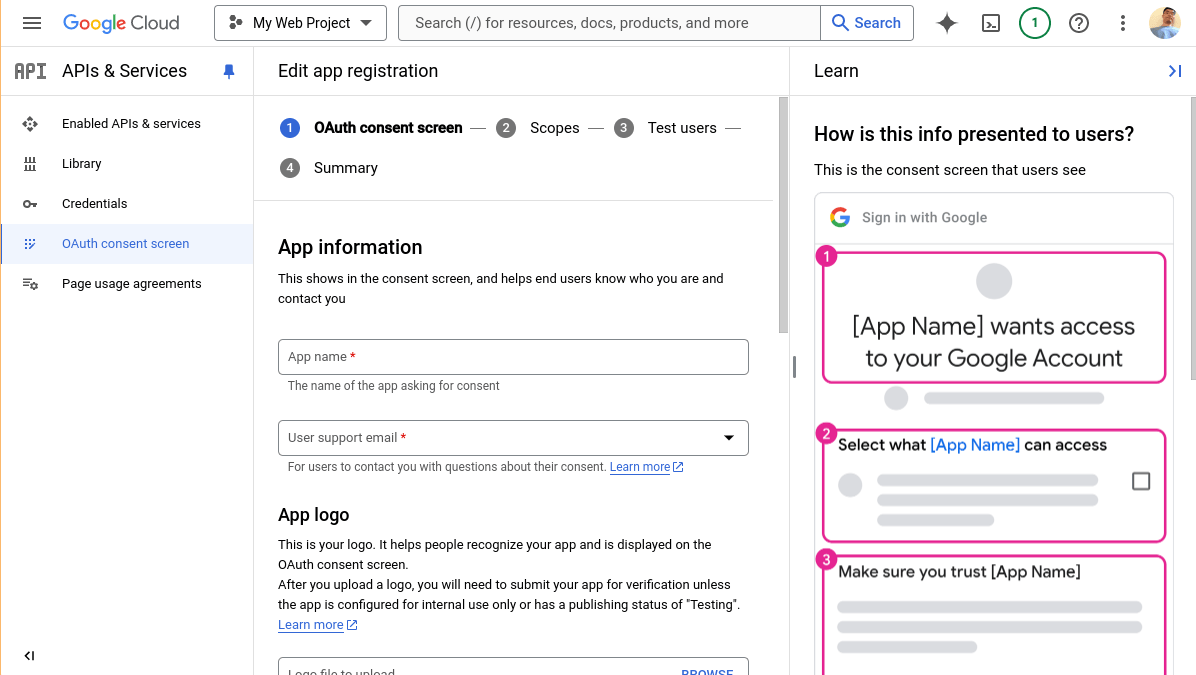This screenshot has width=1196, height=675.
Task: Click the Enabled APIs & services icon
Action: click(30, 124)
